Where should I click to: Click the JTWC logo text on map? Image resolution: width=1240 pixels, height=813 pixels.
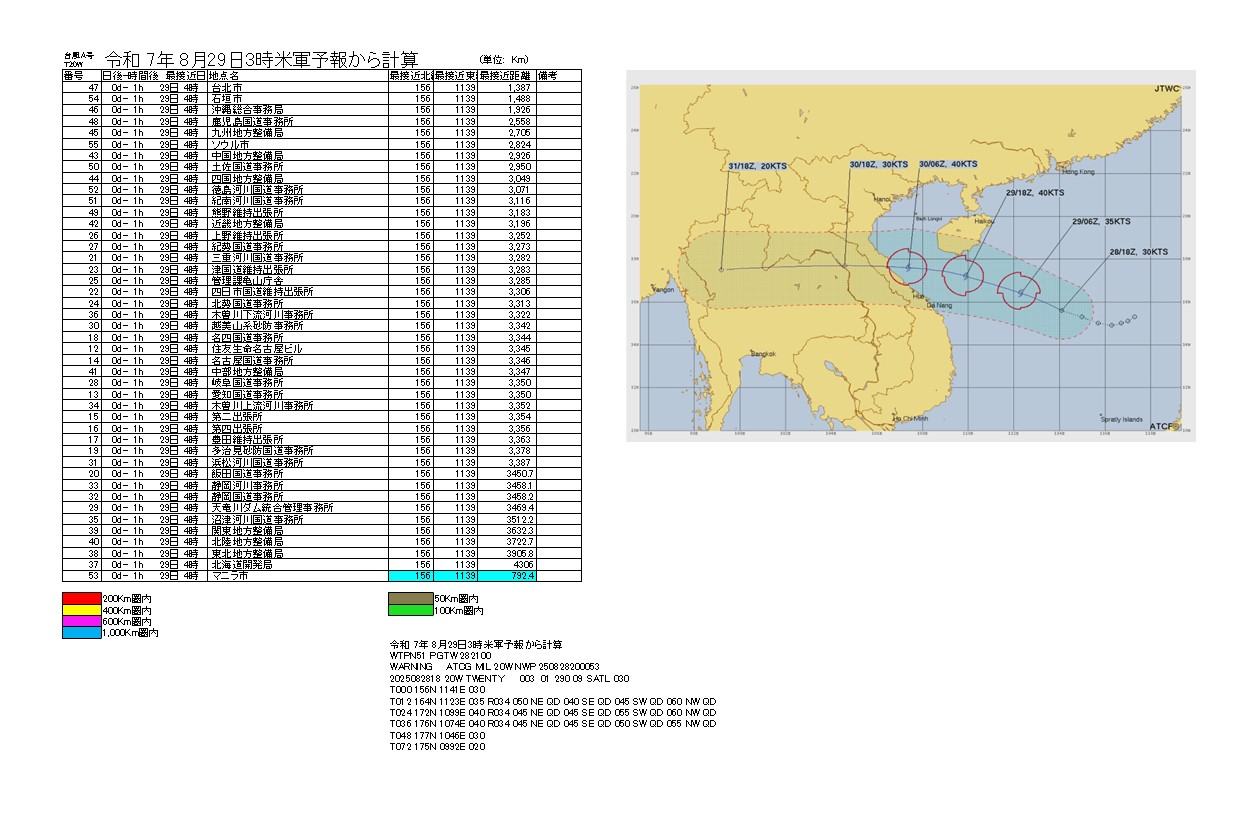(1166, 90)
